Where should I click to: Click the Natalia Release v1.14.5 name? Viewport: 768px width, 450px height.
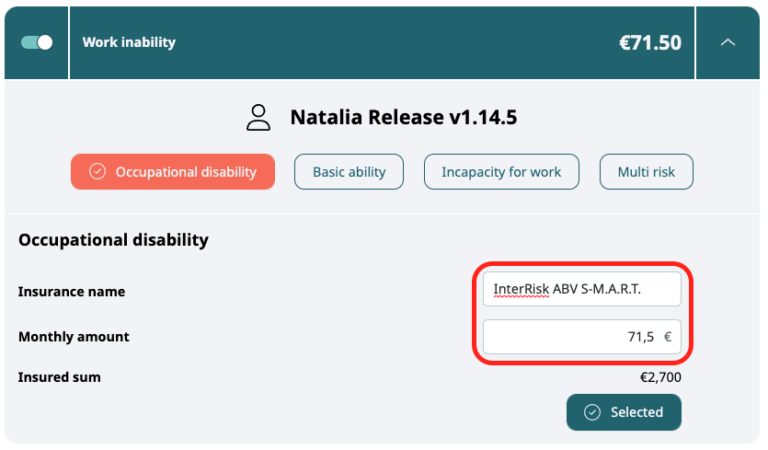pyautogui.click(x=403, y=118)
